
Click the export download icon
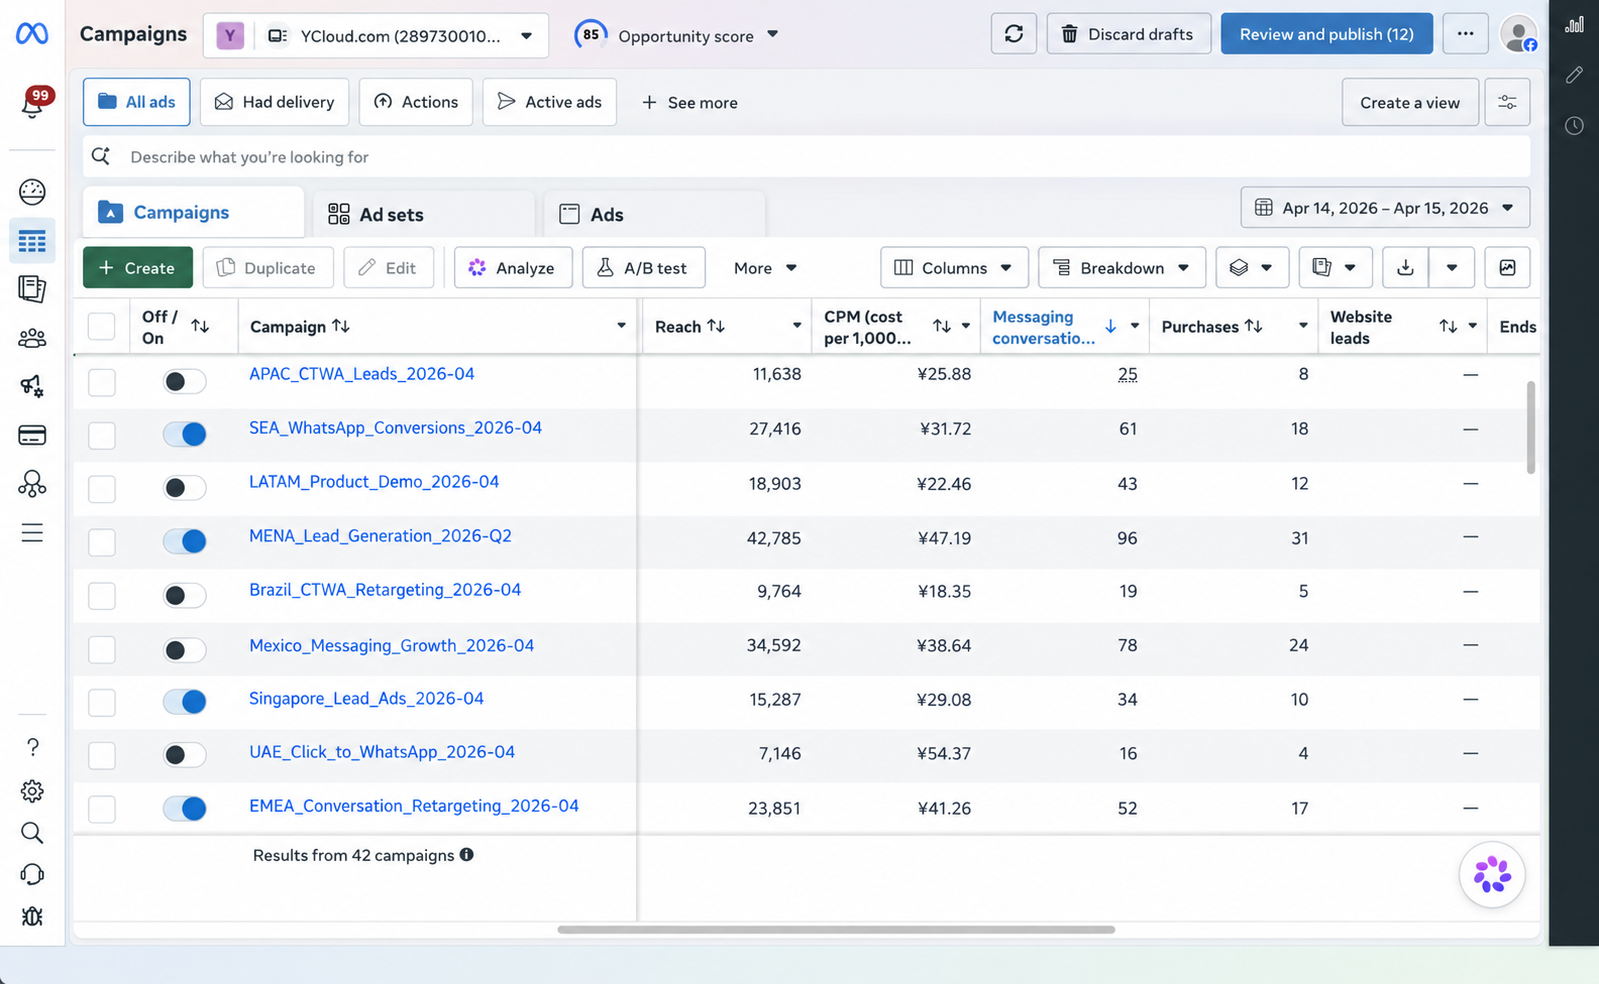1405,268
